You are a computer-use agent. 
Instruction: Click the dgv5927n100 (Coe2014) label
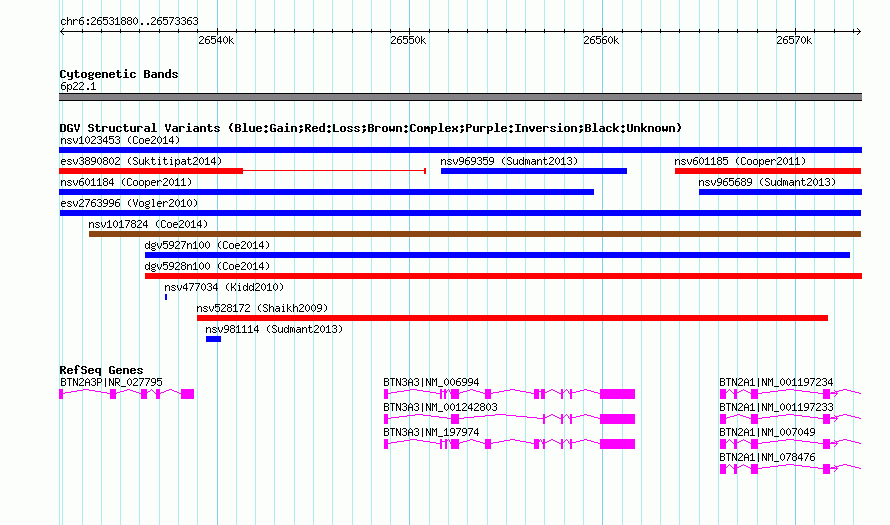(x=207, y=245)
